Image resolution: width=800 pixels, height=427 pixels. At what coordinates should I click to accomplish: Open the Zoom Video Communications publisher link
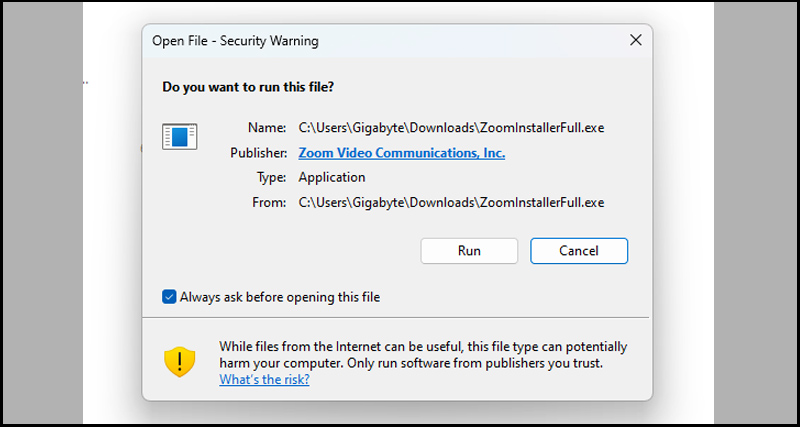[402, 153]
